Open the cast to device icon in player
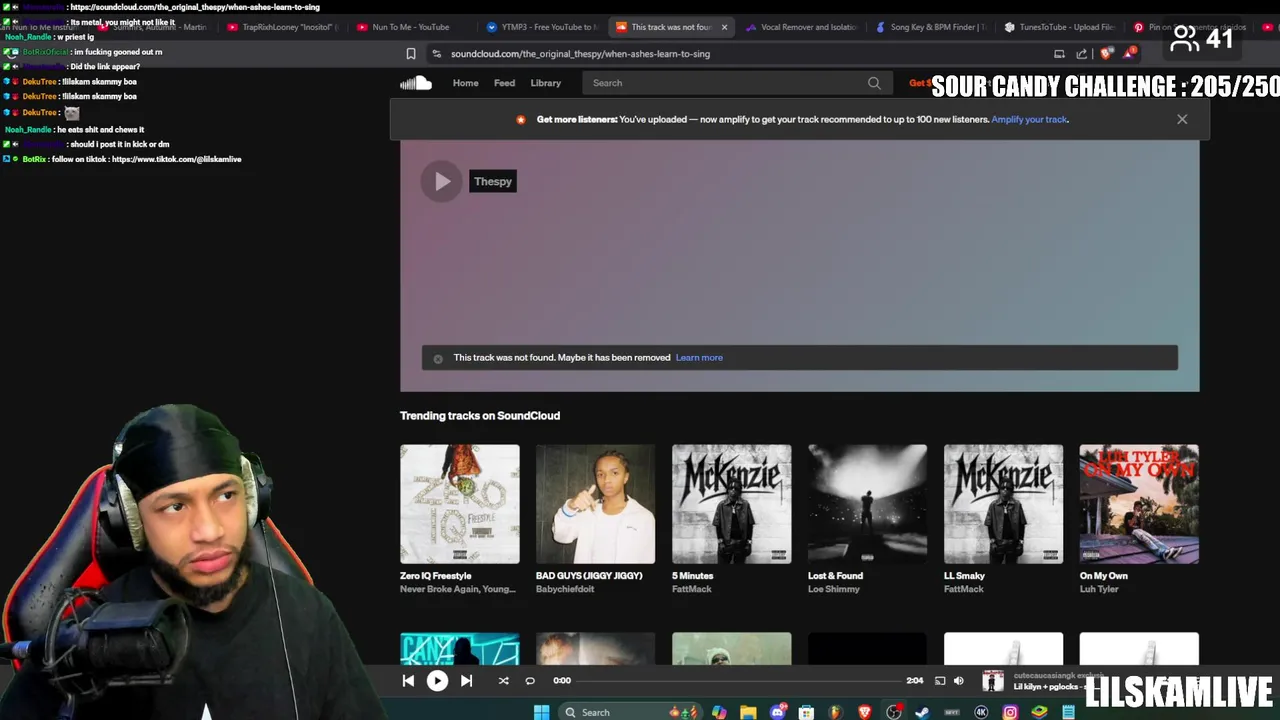The image size is (1280, 720). [940, 681]
